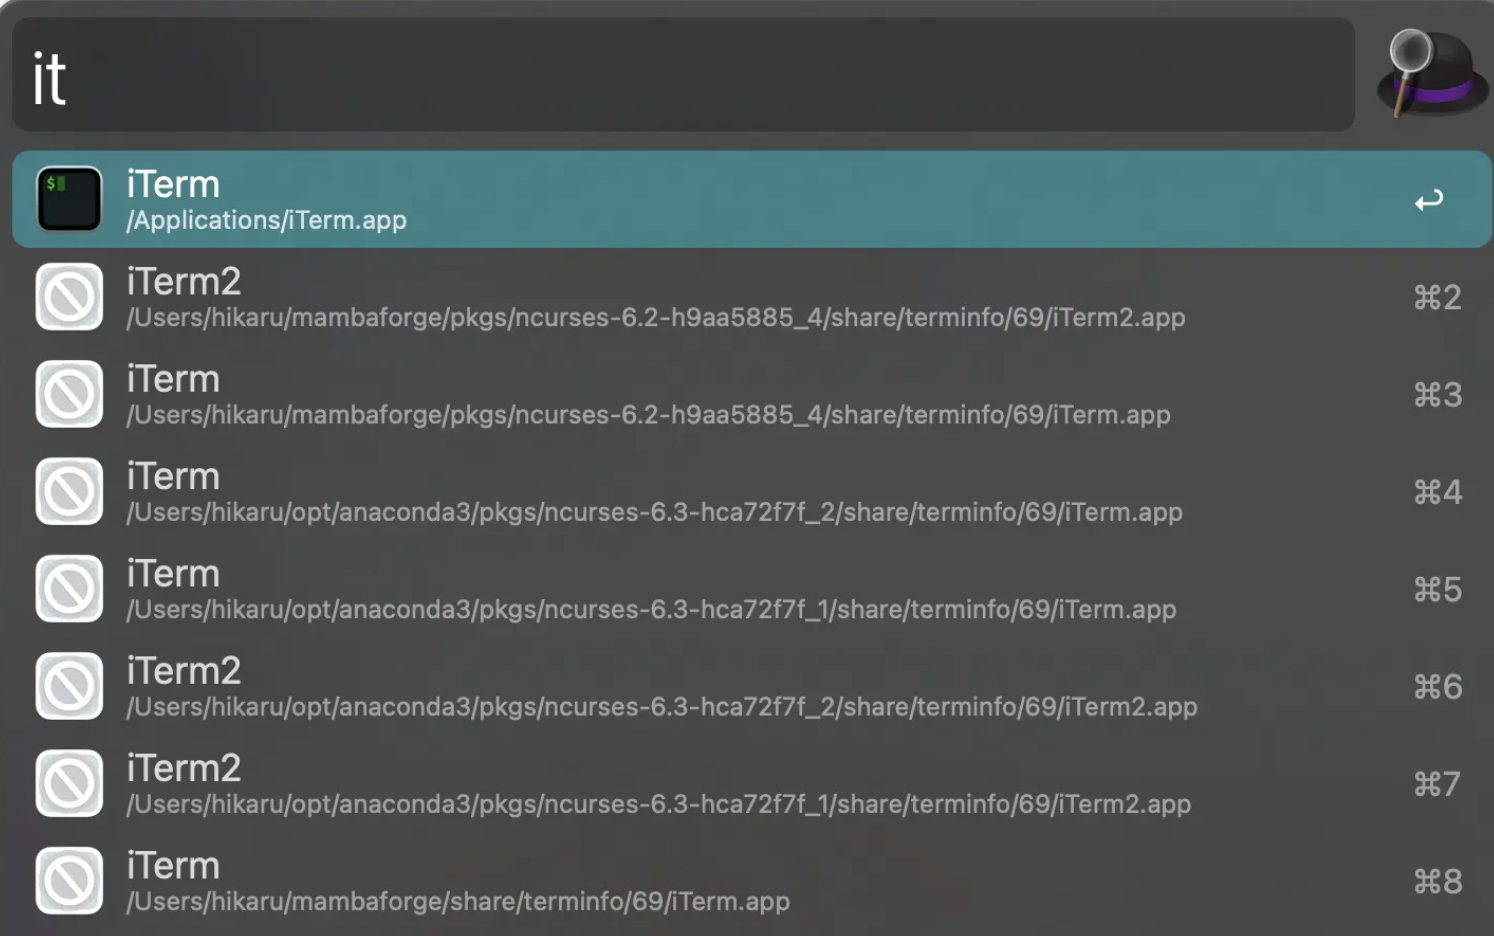
Task: Click the ⌘2 shortcut label
Action: (1437, 297)
